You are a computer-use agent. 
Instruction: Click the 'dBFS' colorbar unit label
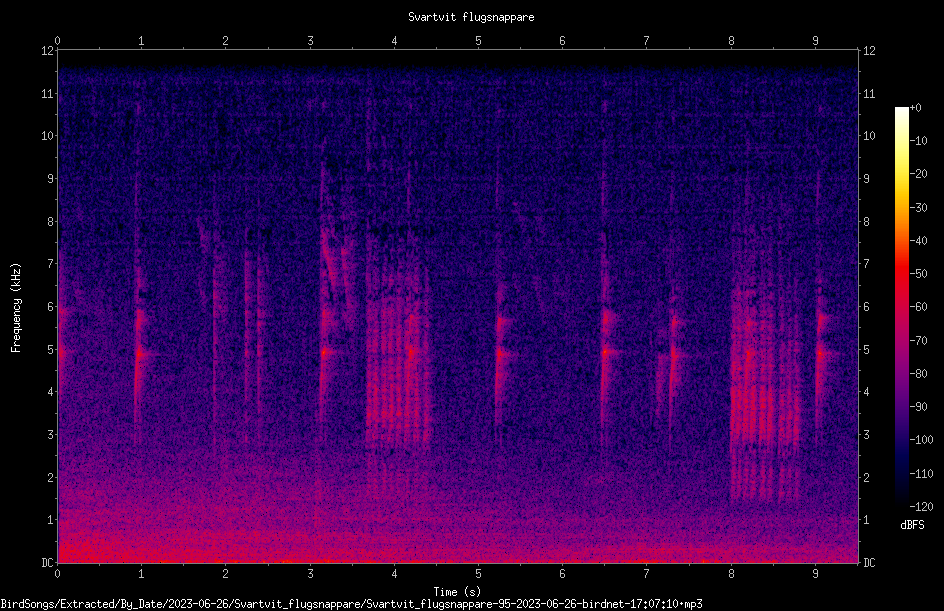point(912,525)
